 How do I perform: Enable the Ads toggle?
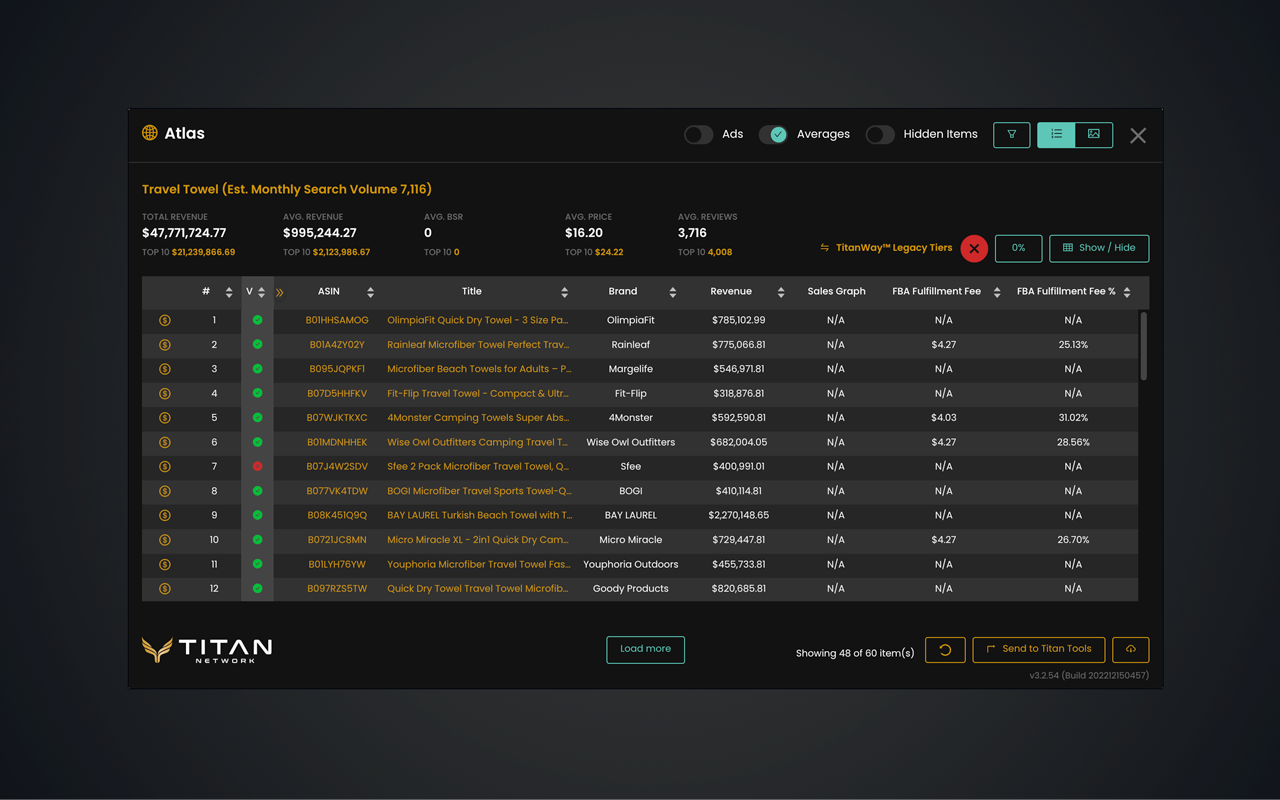(698, 134)
